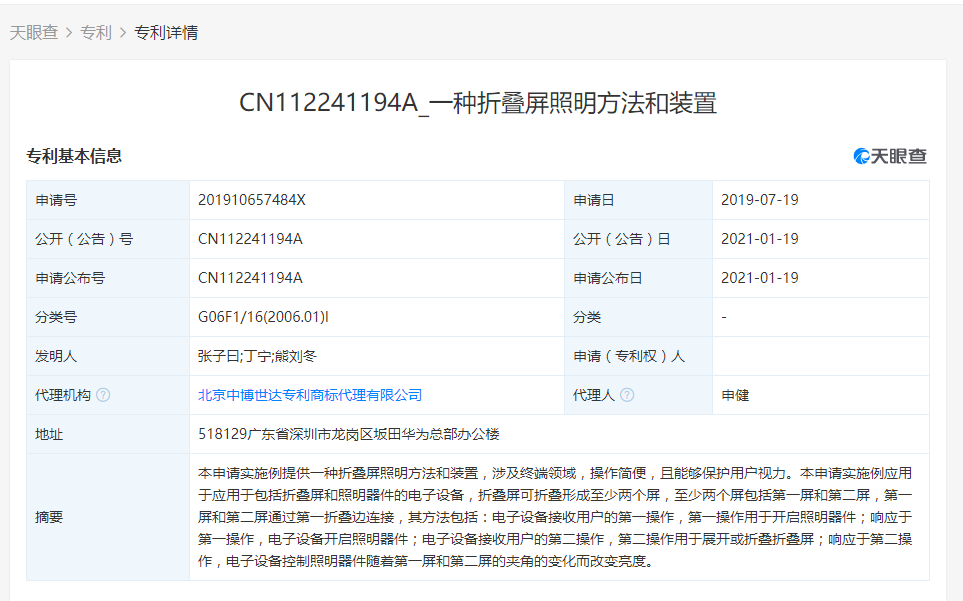Open the 天眼查 breadcrumb link
The height and width of the screenshot is (601, 963).
(x=34, y=33)
